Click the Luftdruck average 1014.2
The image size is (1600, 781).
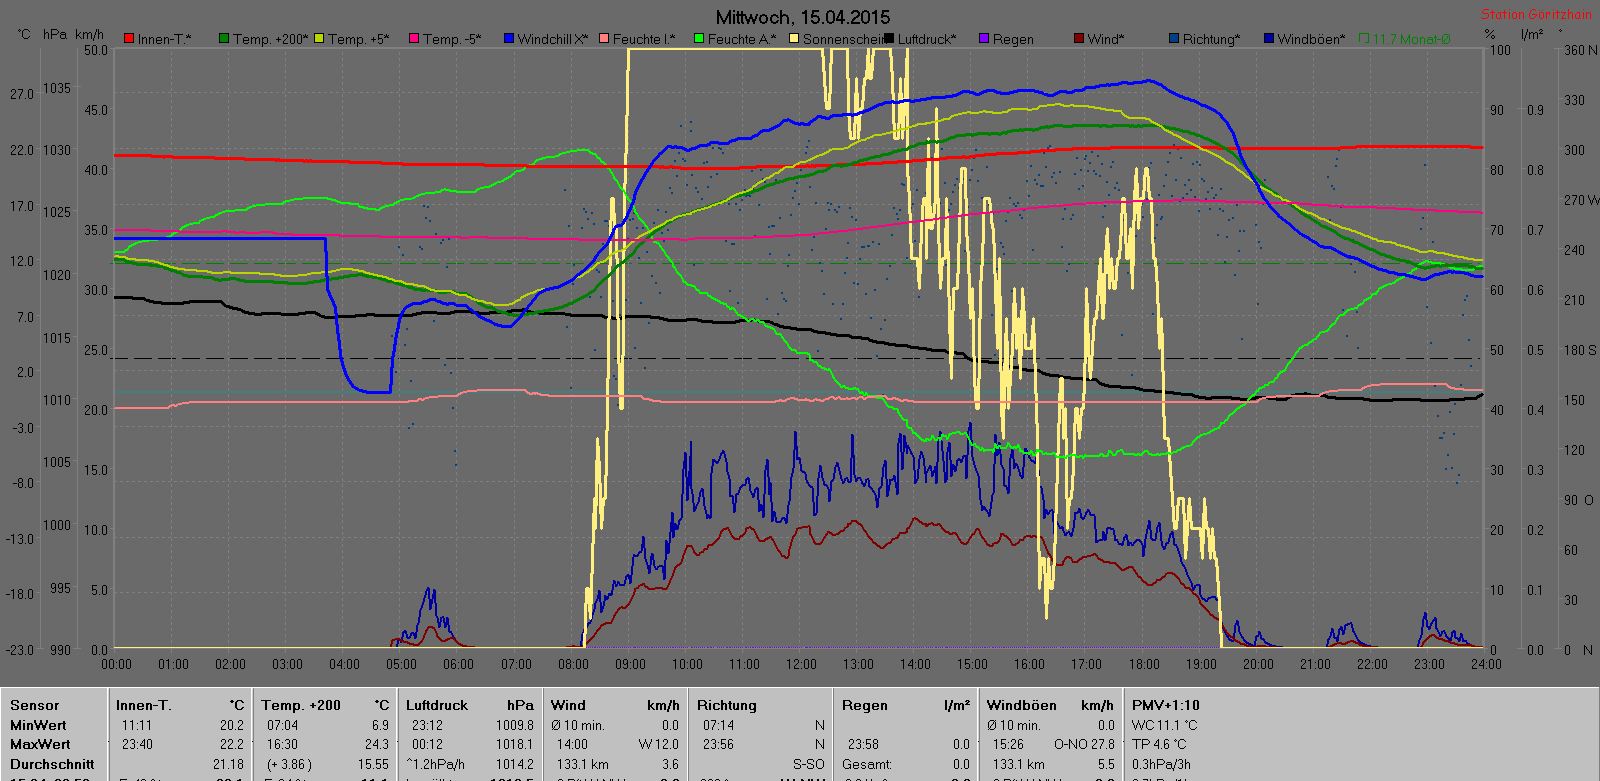(515, 764)
